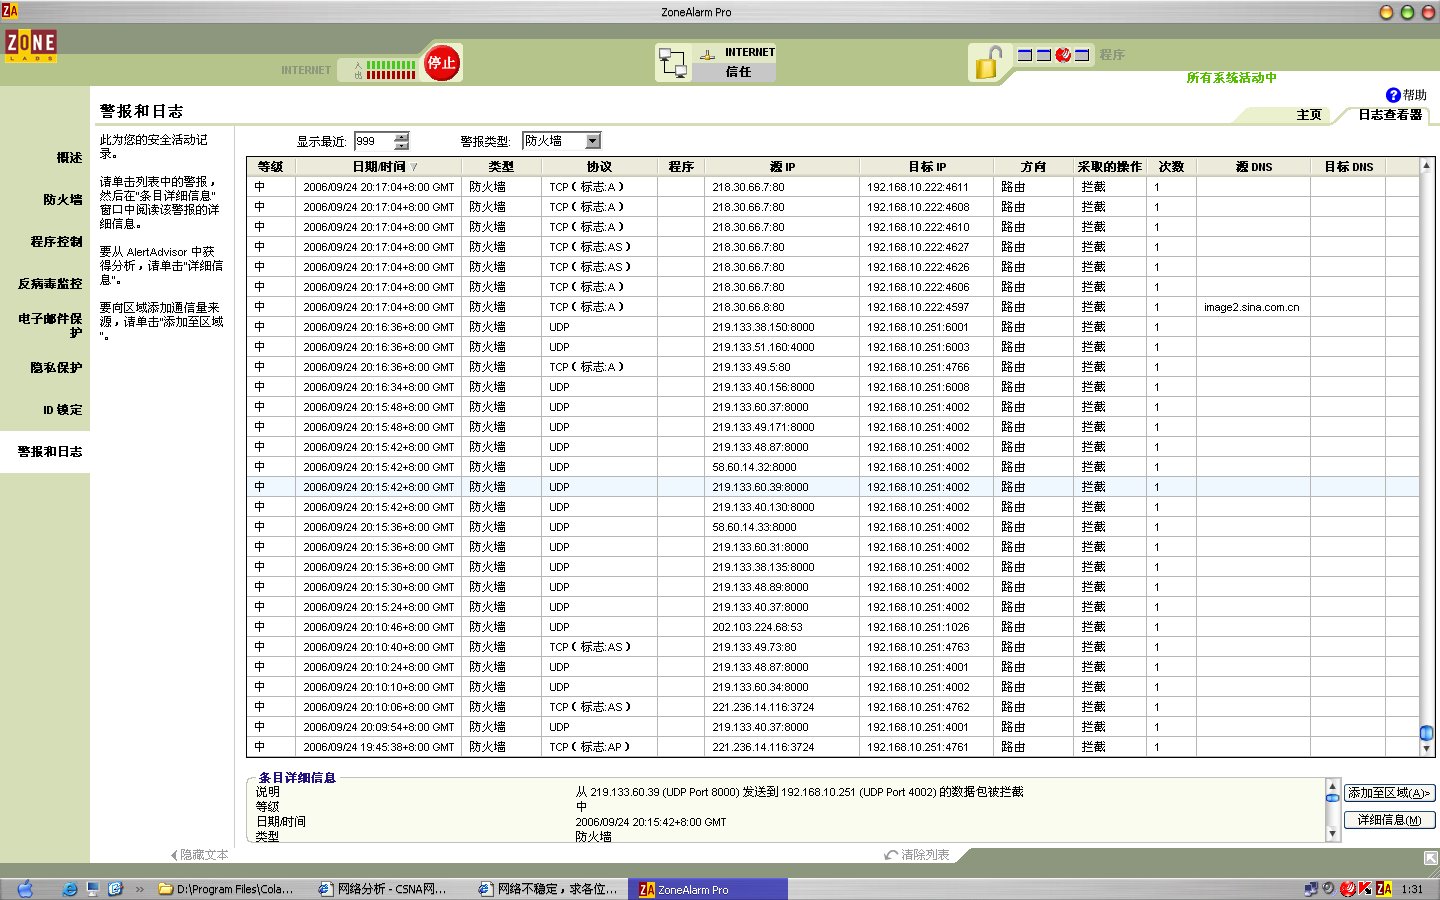Viewport: 1440px width, 900px height.
Task: Click the Internet Explorer quick launch icon
Action: [x=70, y=888]
